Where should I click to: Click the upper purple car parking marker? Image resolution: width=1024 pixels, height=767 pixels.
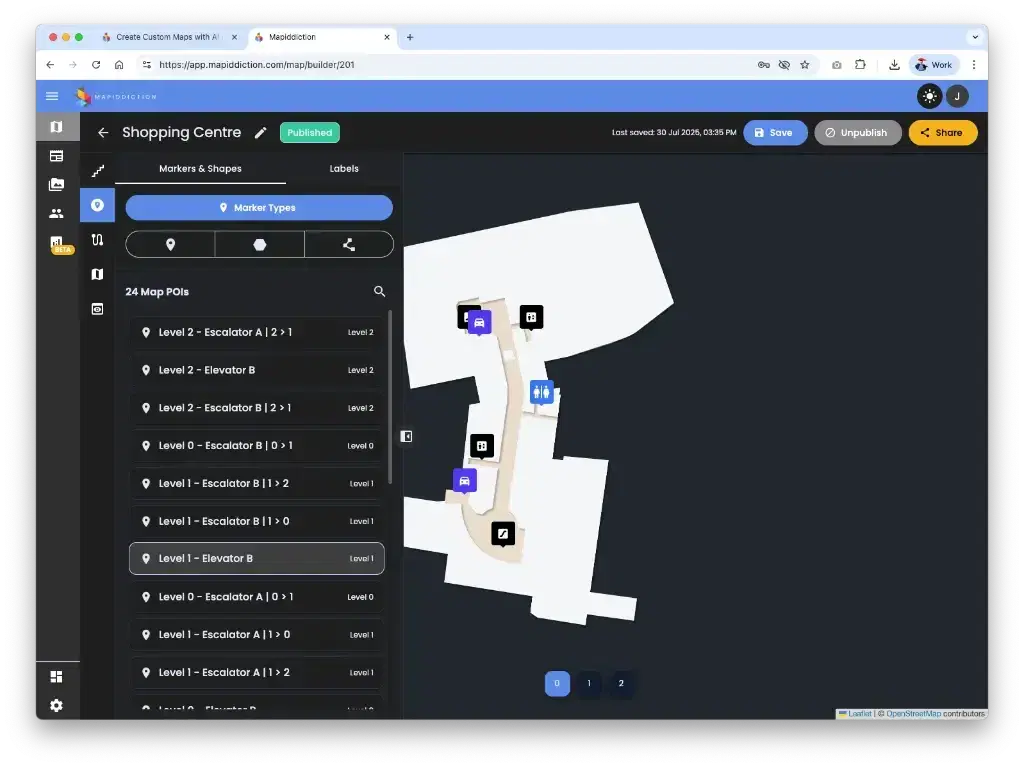[479, 323]
